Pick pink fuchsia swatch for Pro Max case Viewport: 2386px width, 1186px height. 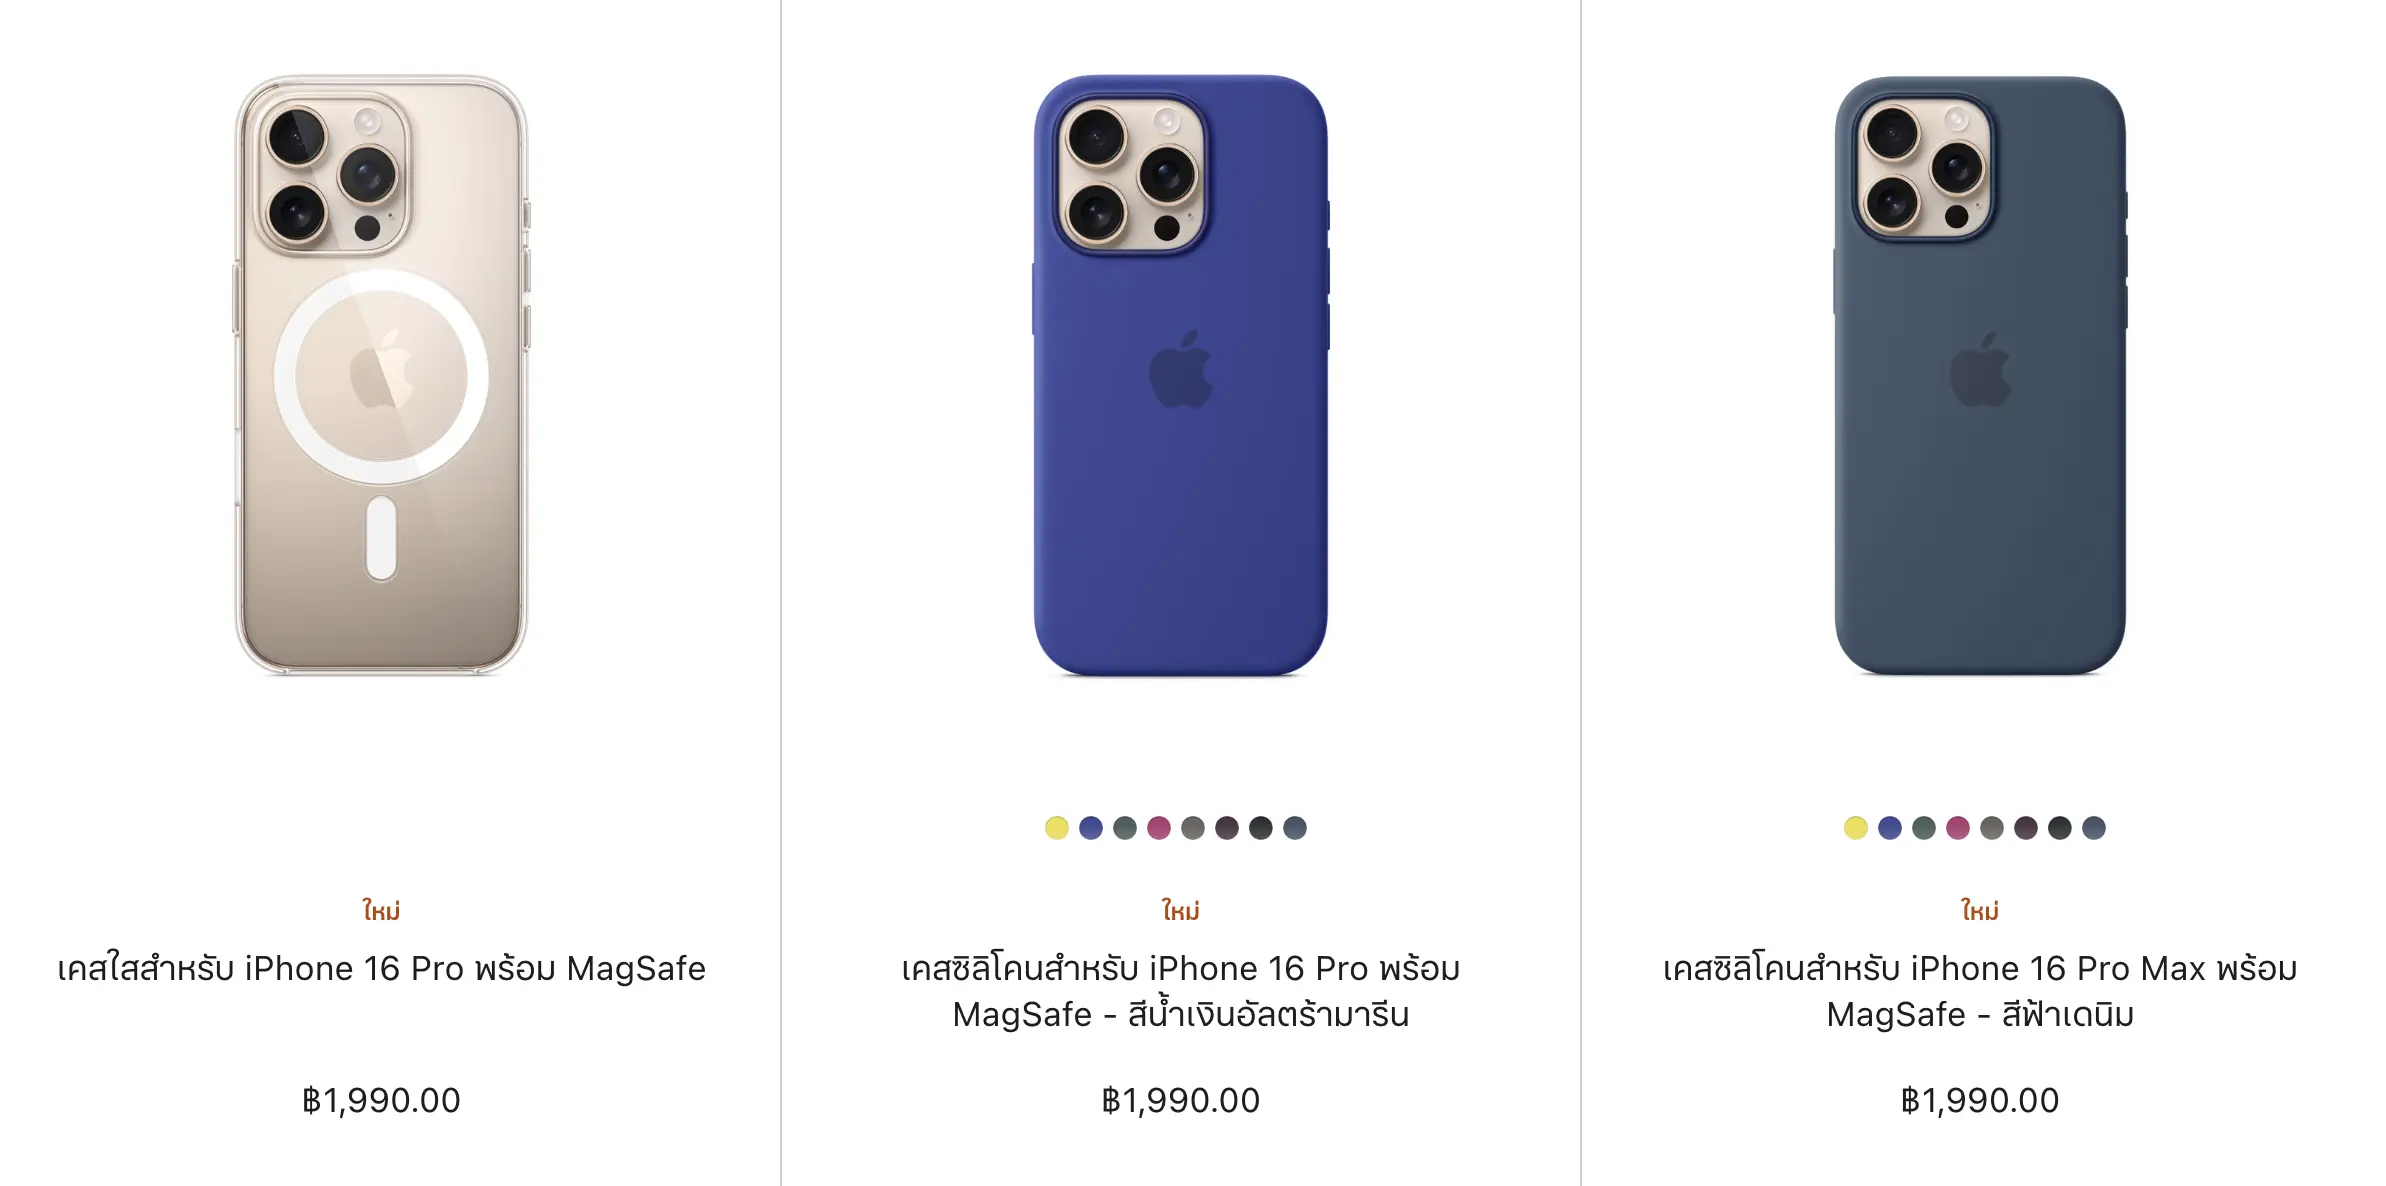(1958, 828)
